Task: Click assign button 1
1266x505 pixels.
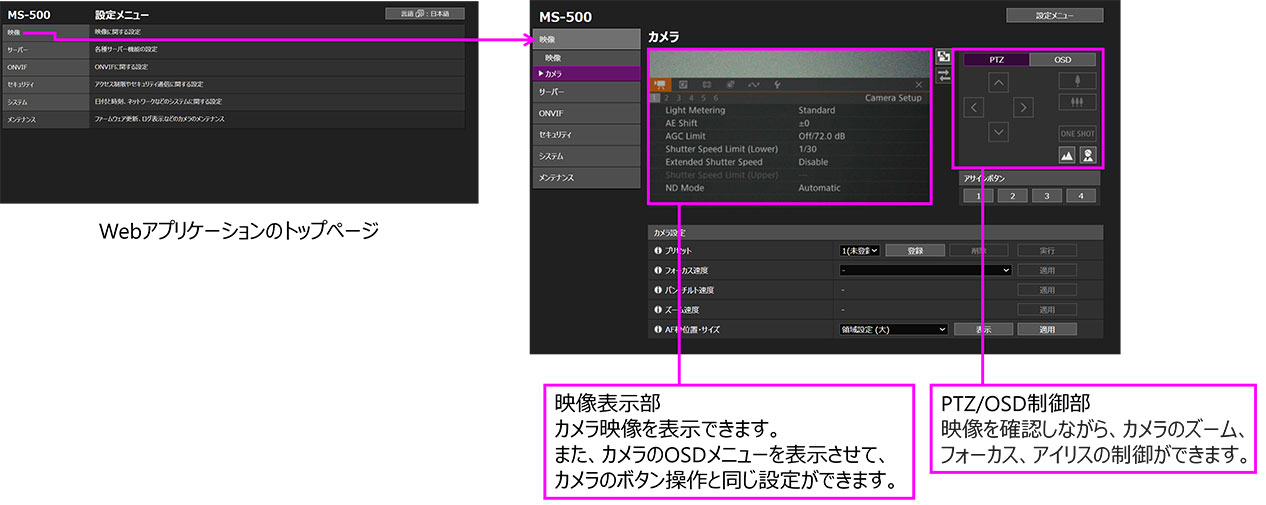Action: 978,196
